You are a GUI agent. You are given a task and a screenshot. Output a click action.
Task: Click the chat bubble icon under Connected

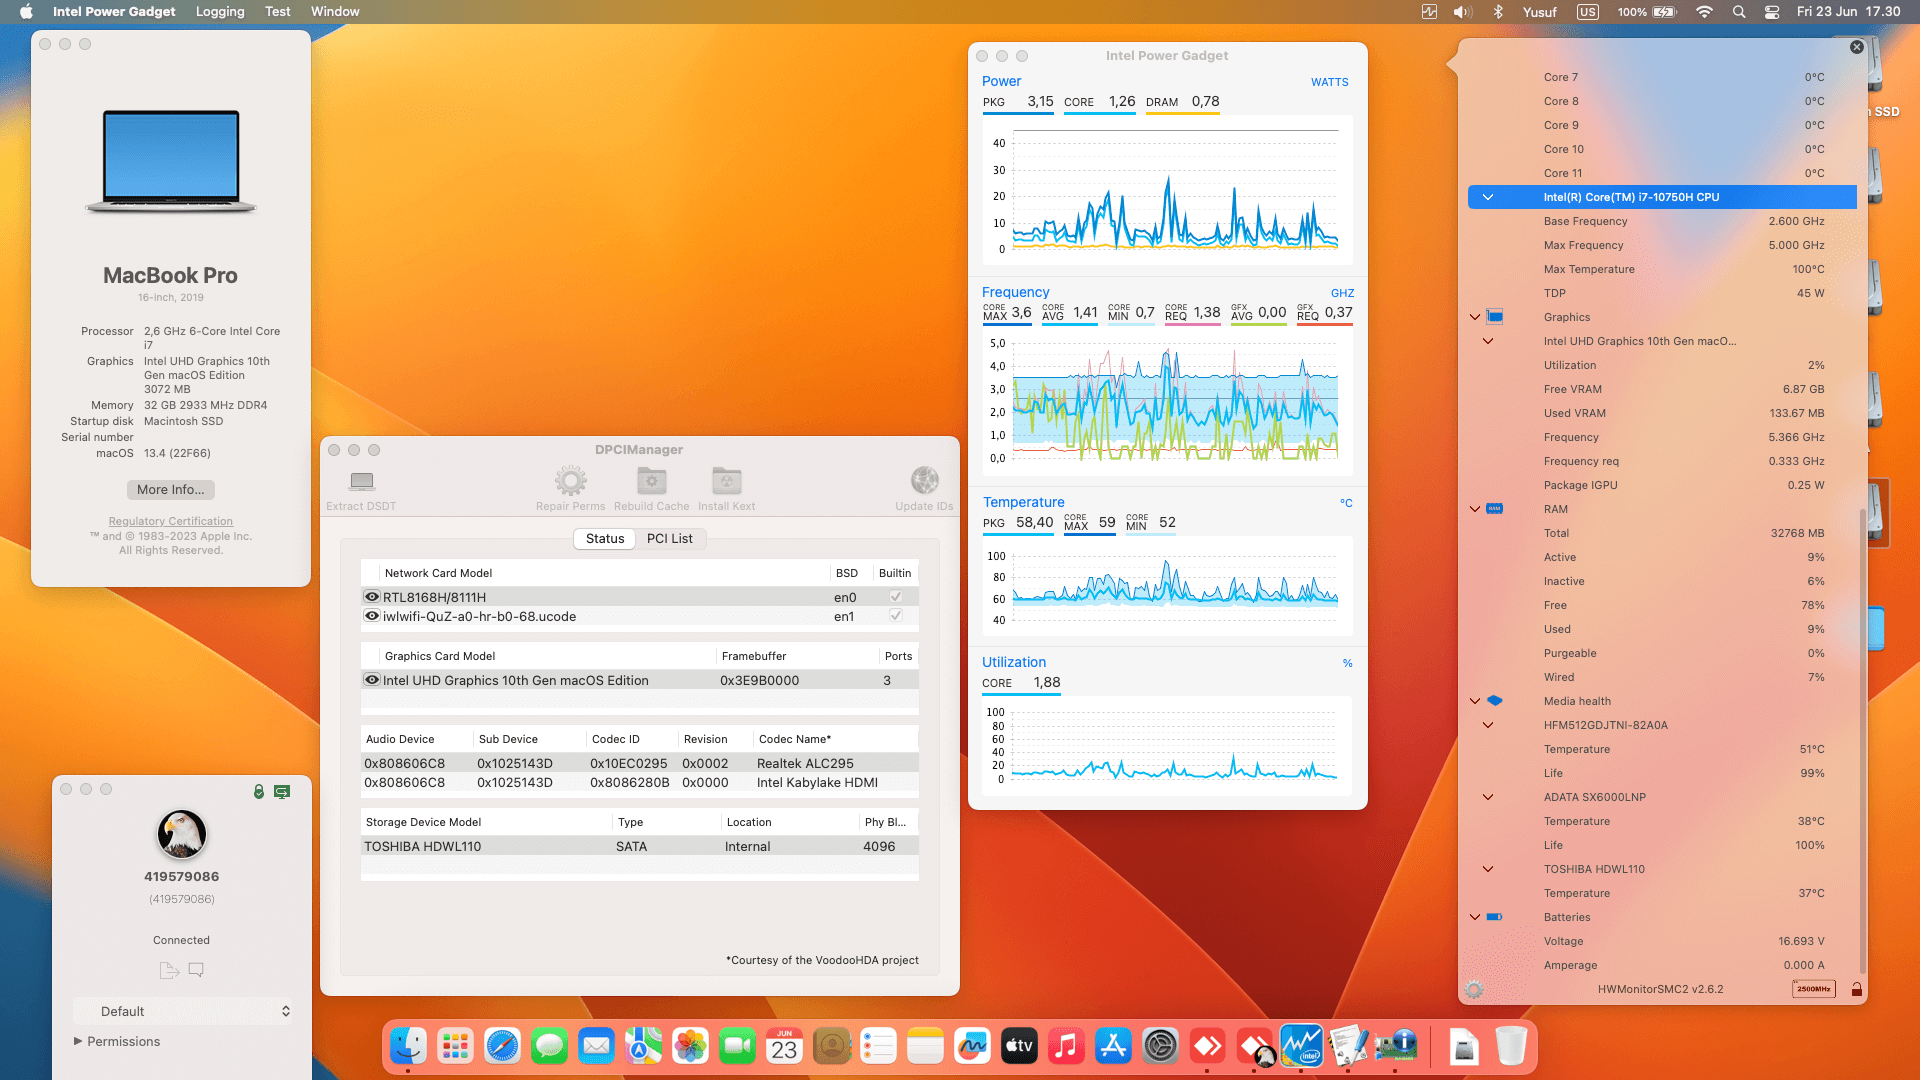pyautogui.click(x=196, y=970)
